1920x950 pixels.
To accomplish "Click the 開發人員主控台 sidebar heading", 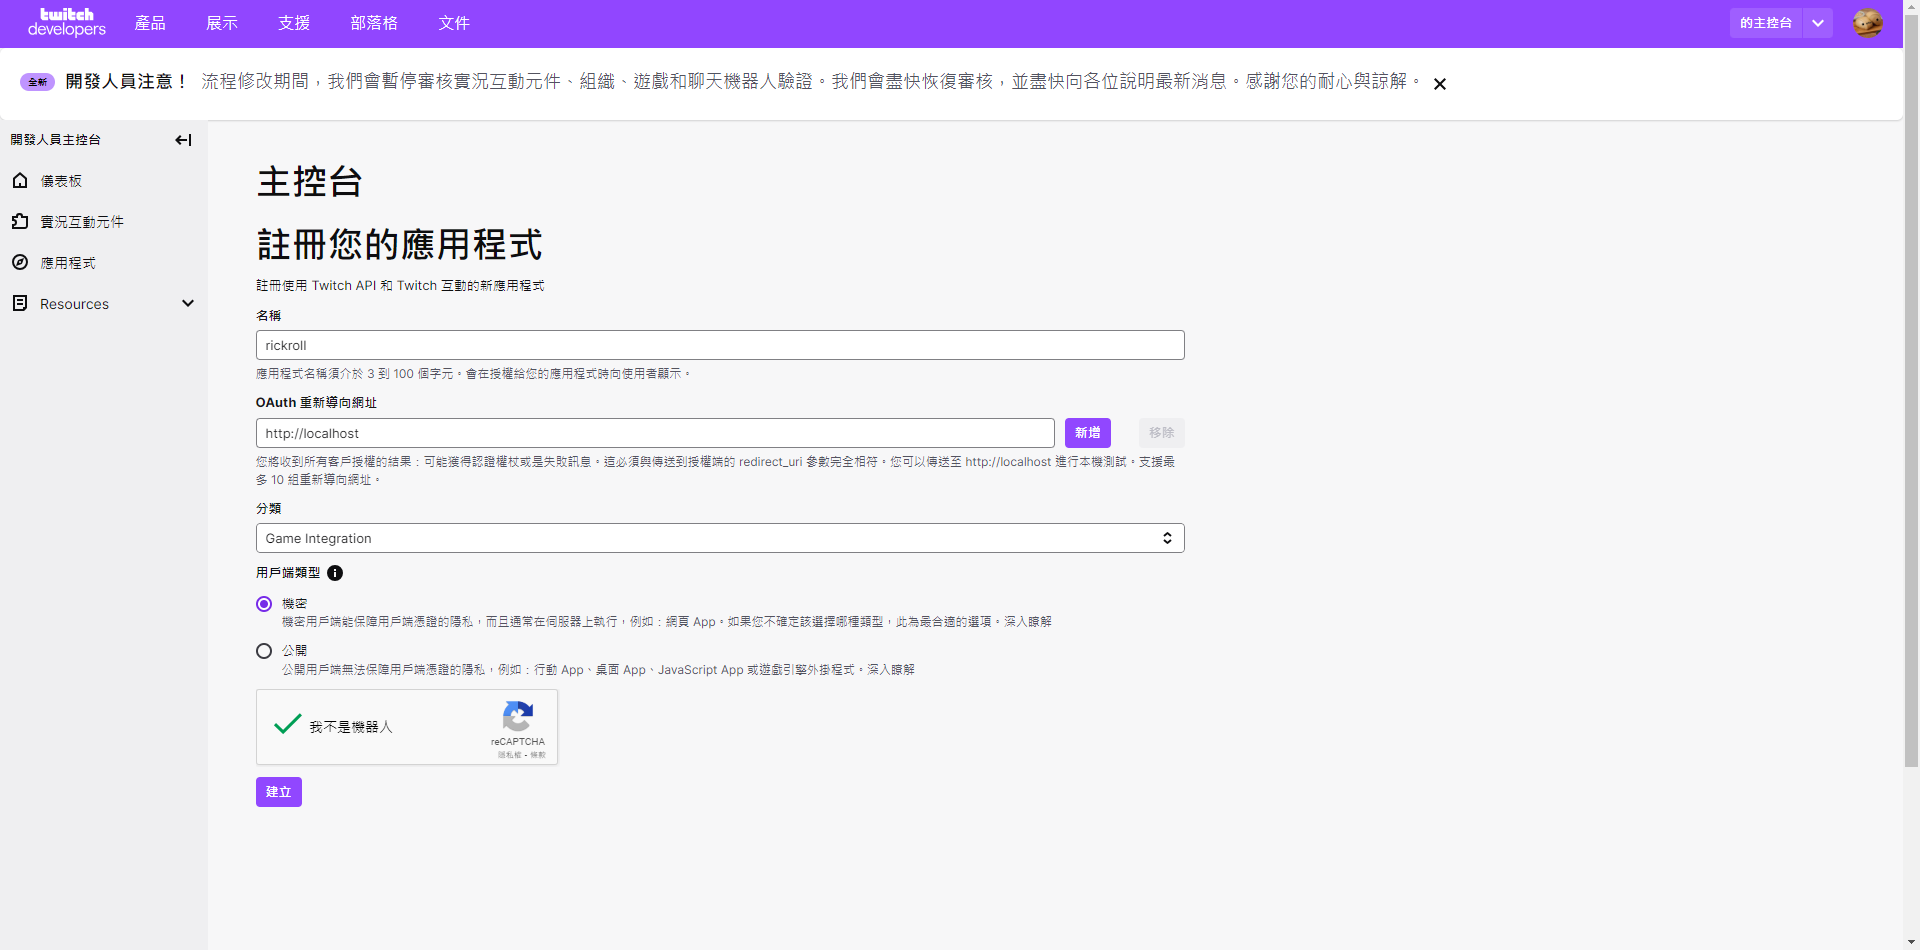I will (56, 140).
